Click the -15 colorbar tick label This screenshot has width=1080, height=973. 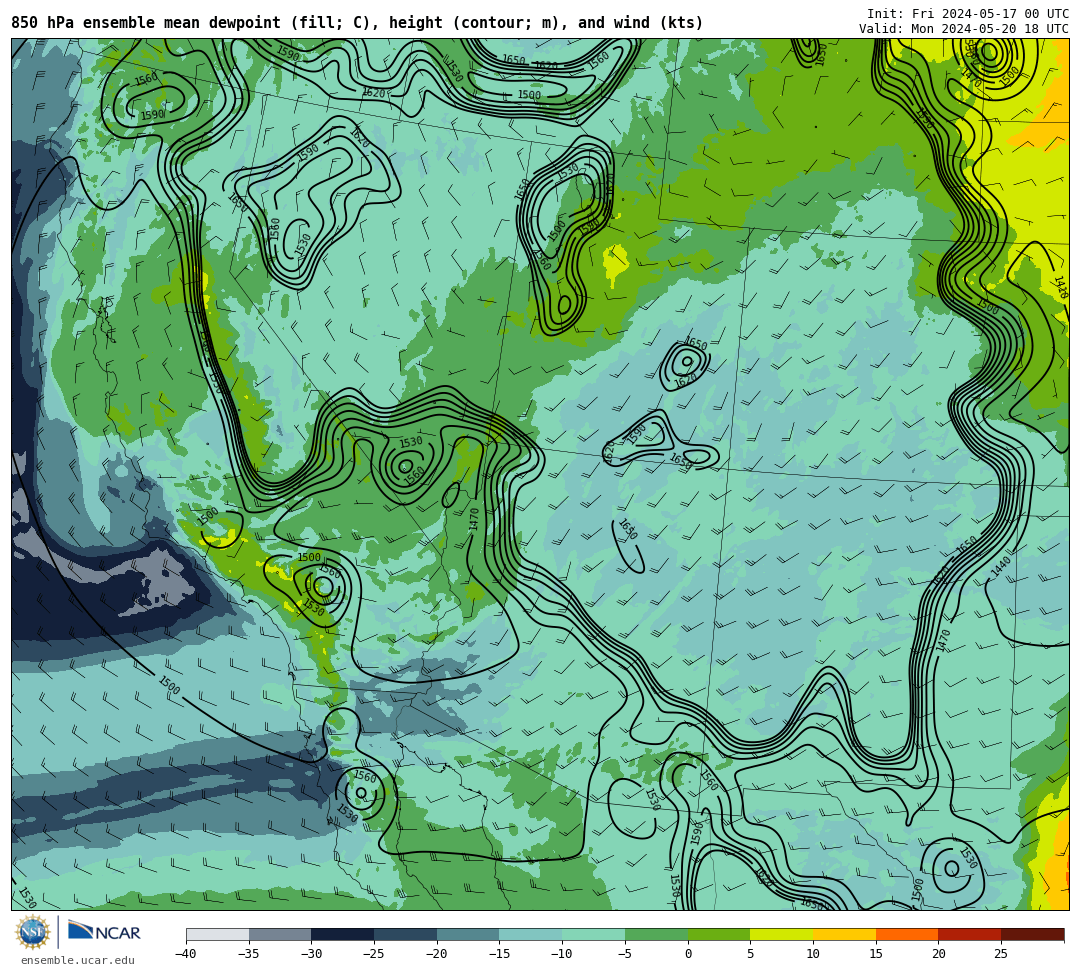tap(499, 954)
